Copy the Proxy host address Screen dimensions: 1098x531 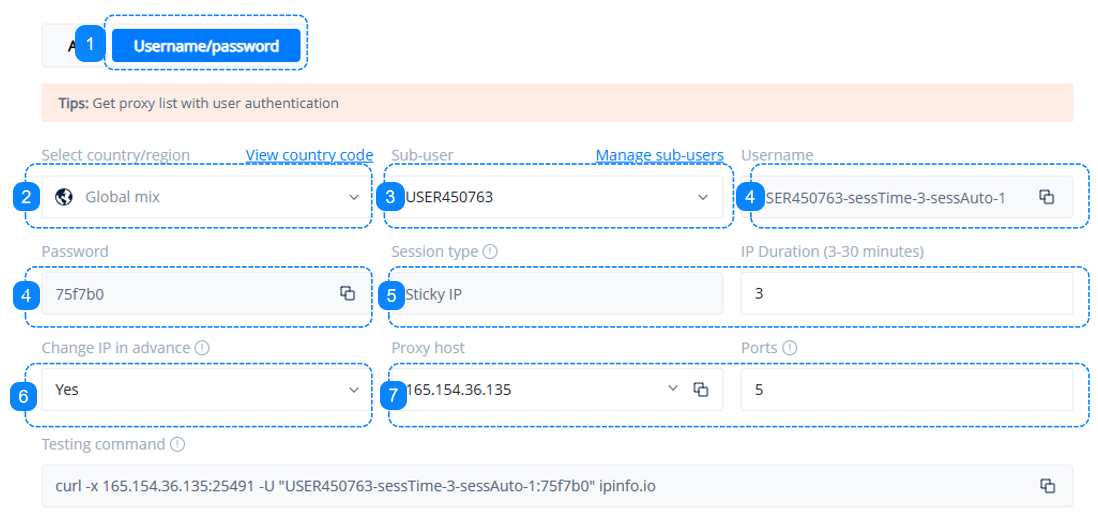pos(701,389)
